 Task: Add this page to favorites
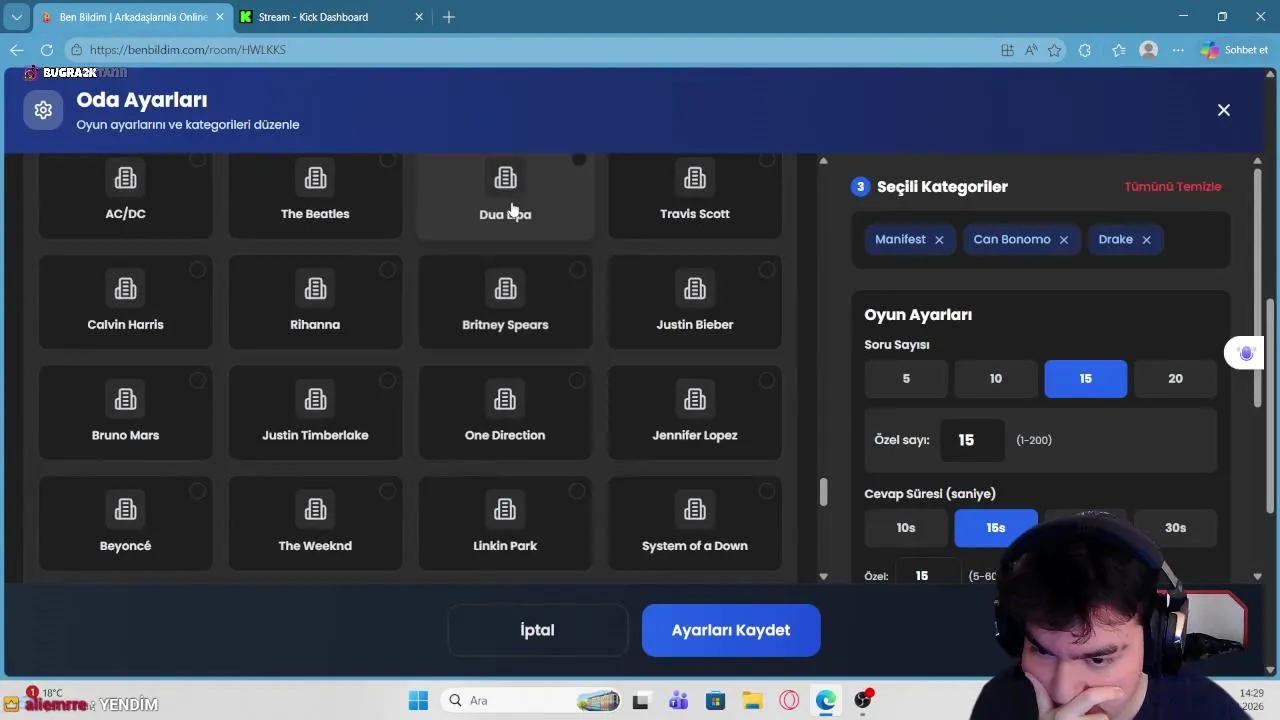(x=1054, y=50)
